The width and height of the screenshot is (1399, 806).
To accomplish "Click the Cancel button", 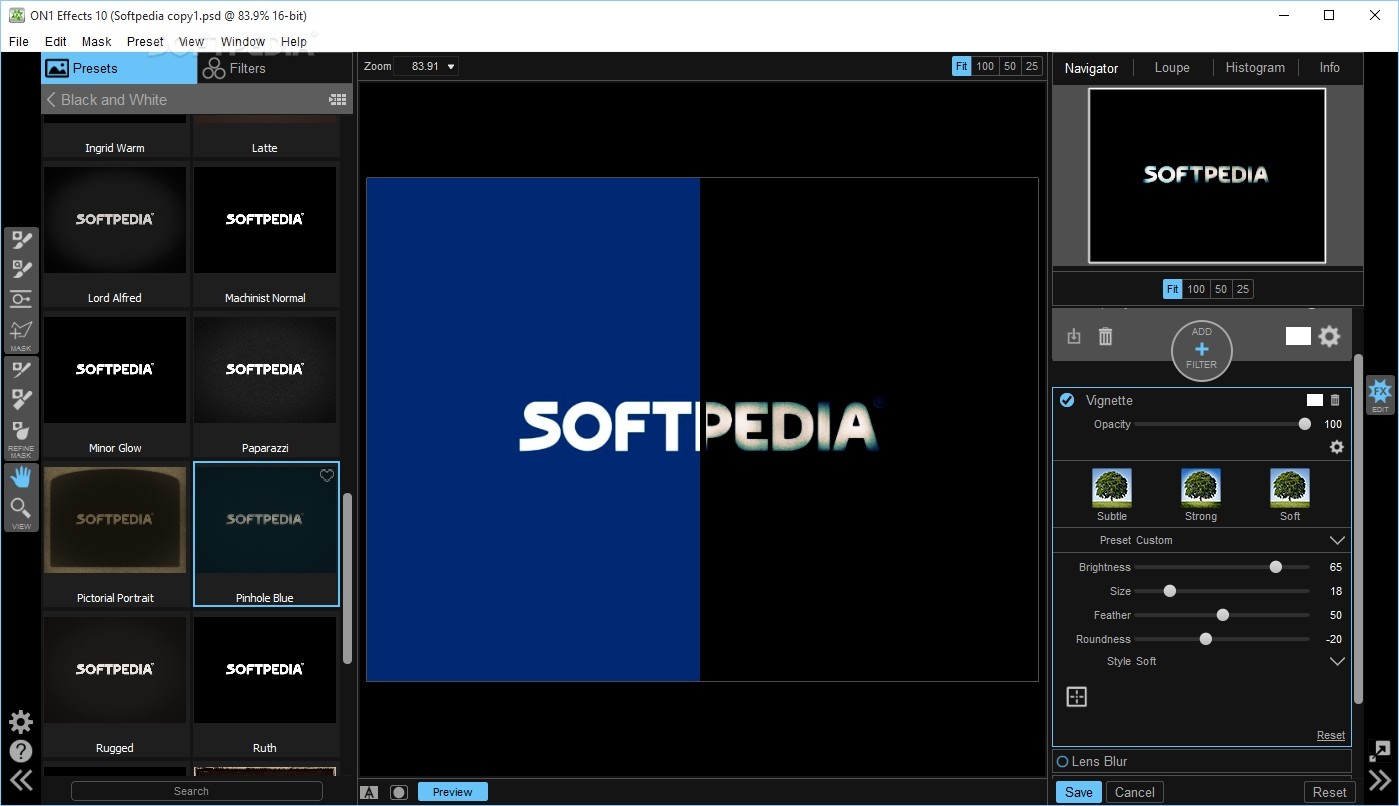I will [1135, 792].
